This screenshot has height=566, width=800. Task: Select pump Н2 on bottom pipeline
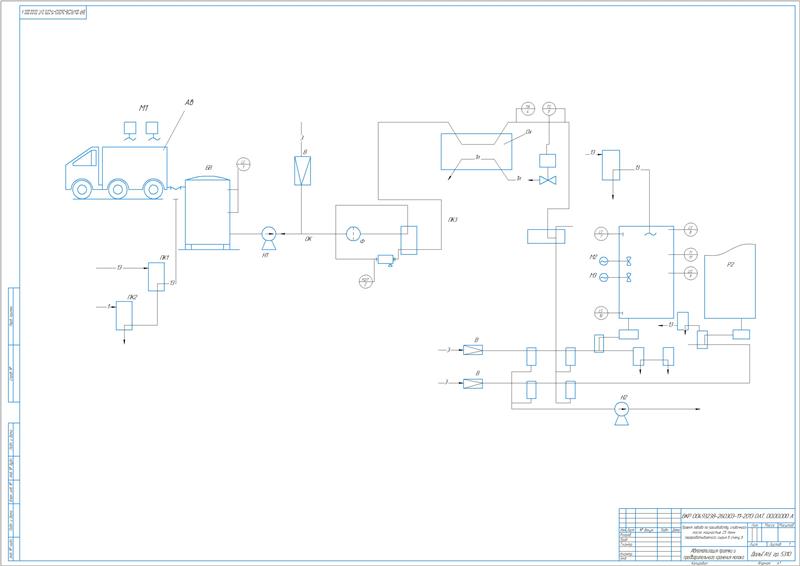pyautogui.click(x=621, y=412)
